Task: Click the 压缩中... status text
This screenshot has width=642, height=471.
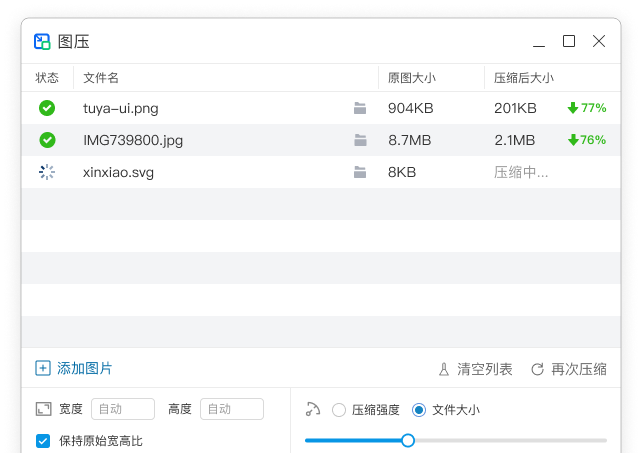Action: (521, 172)
